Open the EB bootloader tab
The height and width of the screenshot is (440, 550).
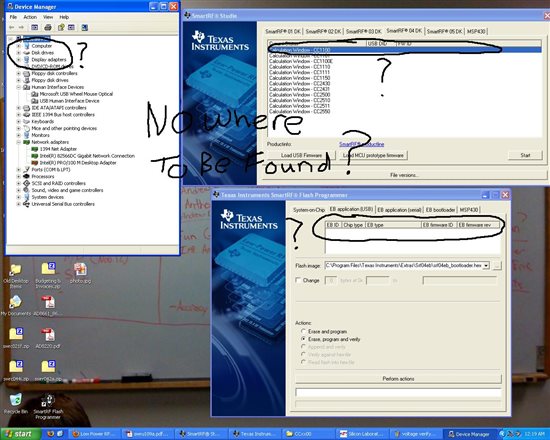tap(440, 210)
